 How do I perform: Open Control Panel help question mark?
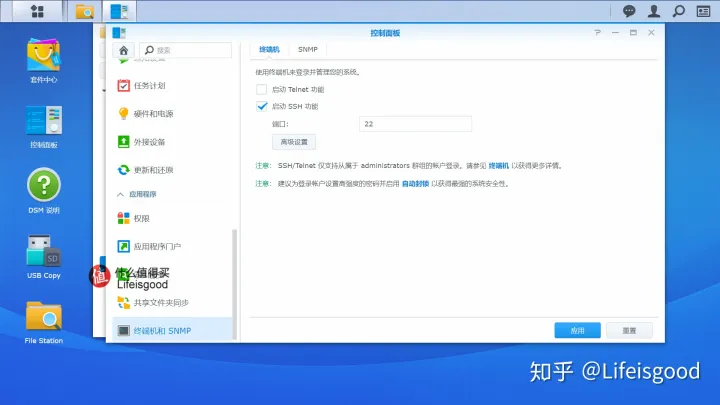(597, 33)
